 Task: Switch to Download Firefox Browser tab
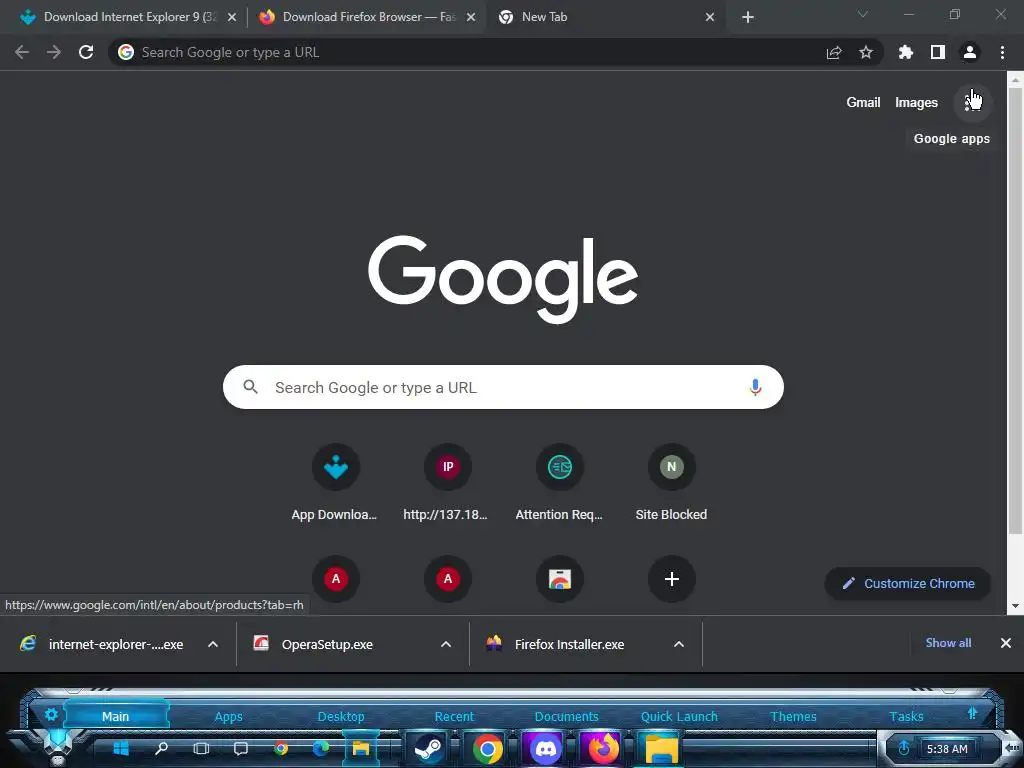pyautogui.click(x=368, y=17)
